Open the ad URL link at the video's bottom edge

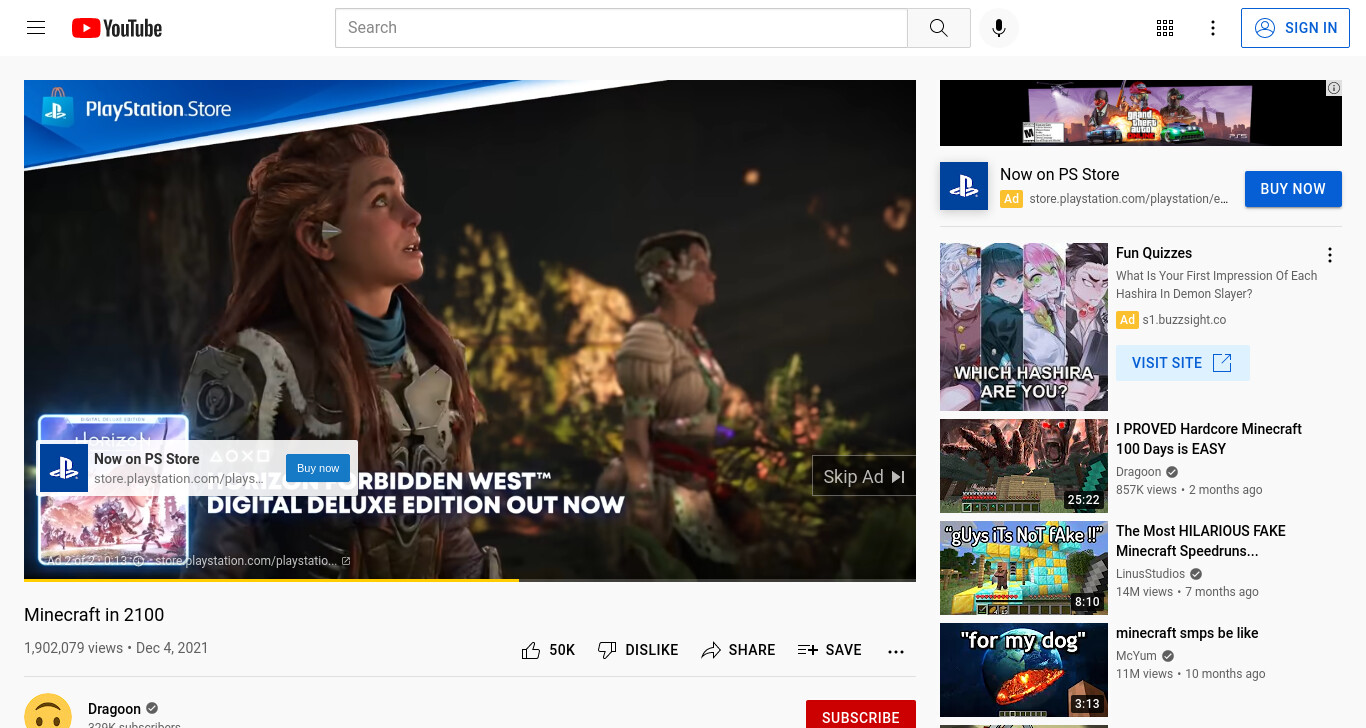(252, 561)
